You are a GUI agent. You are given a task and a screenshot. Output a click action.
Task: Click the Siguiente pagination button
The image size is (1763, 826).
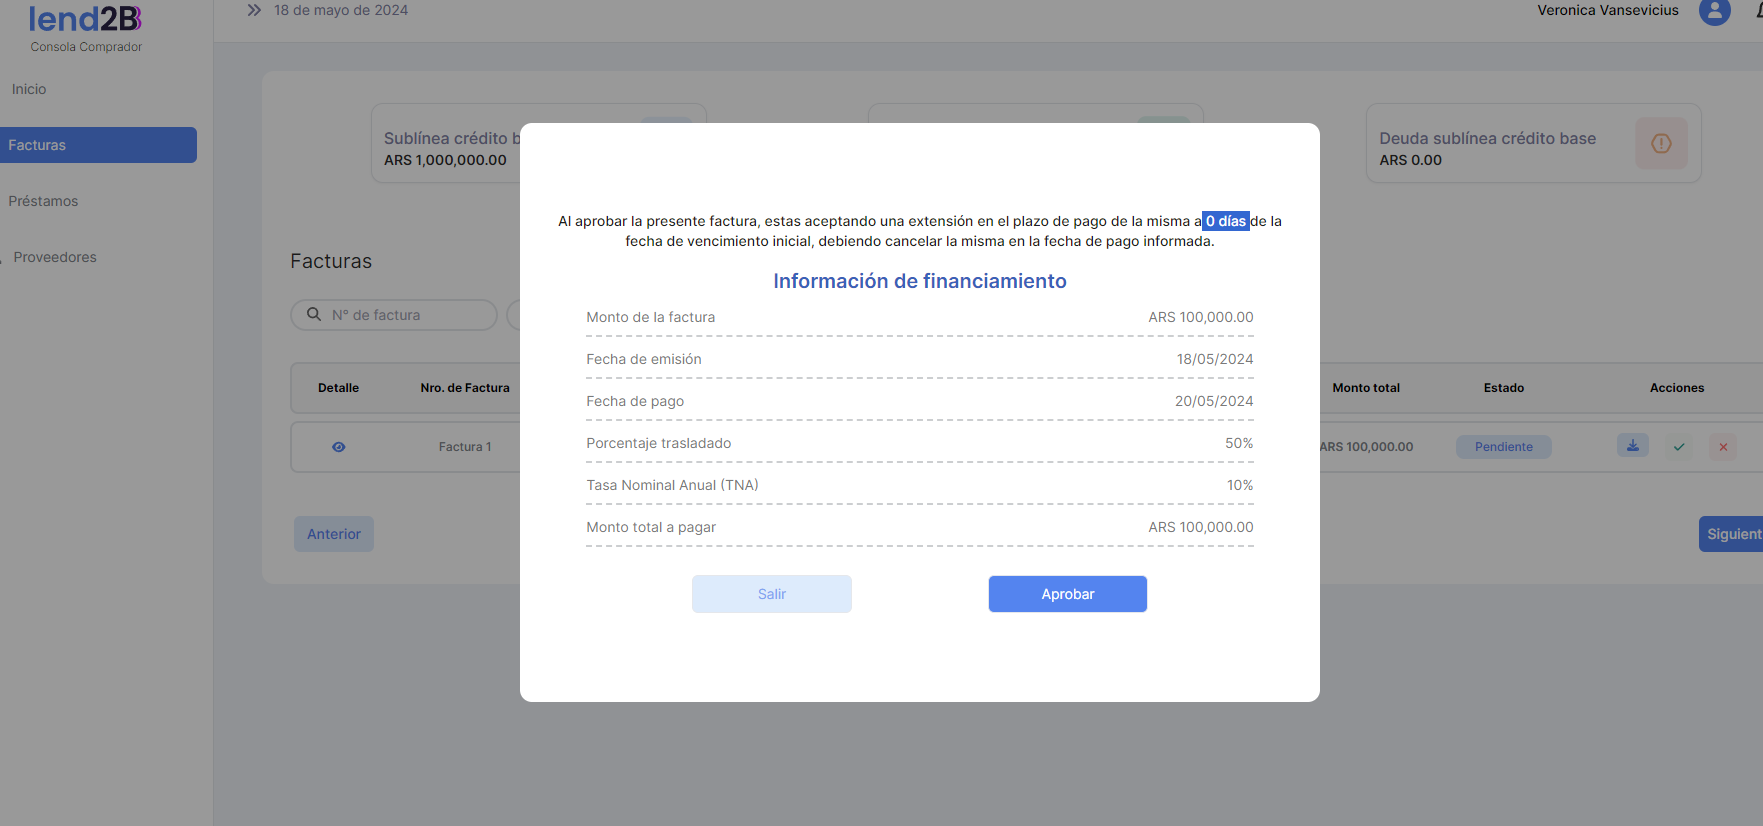coord(1732,534)
